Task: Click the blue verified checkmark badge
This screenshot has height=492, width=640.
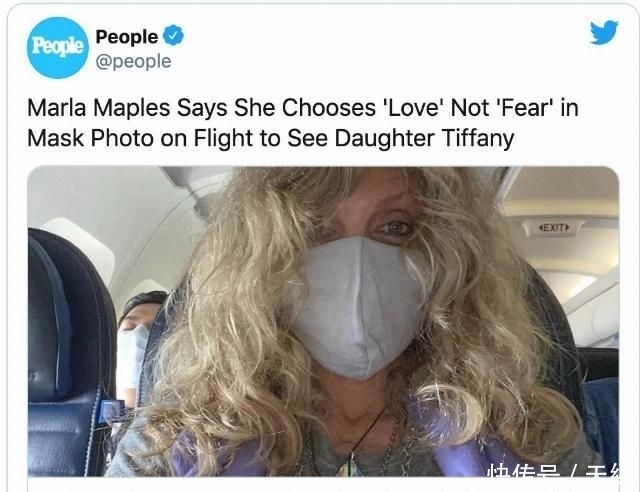Action: [173, 36]
